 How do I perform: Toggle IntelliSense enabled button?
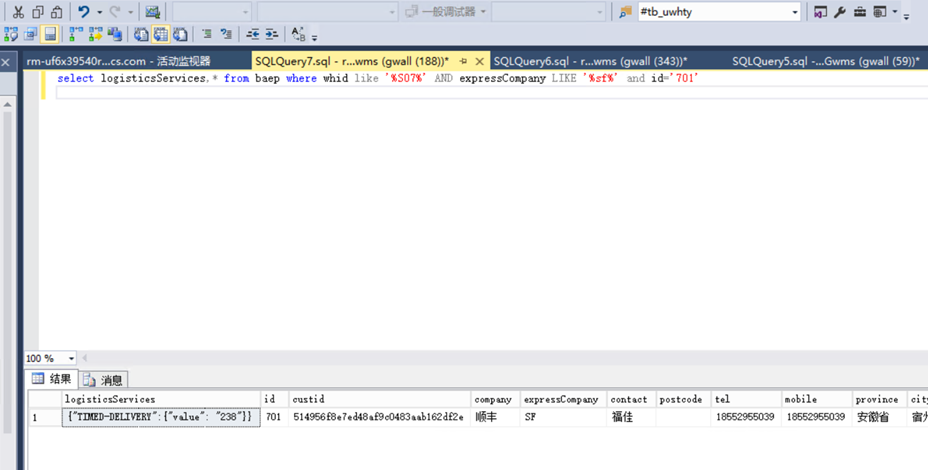point(50,34)
